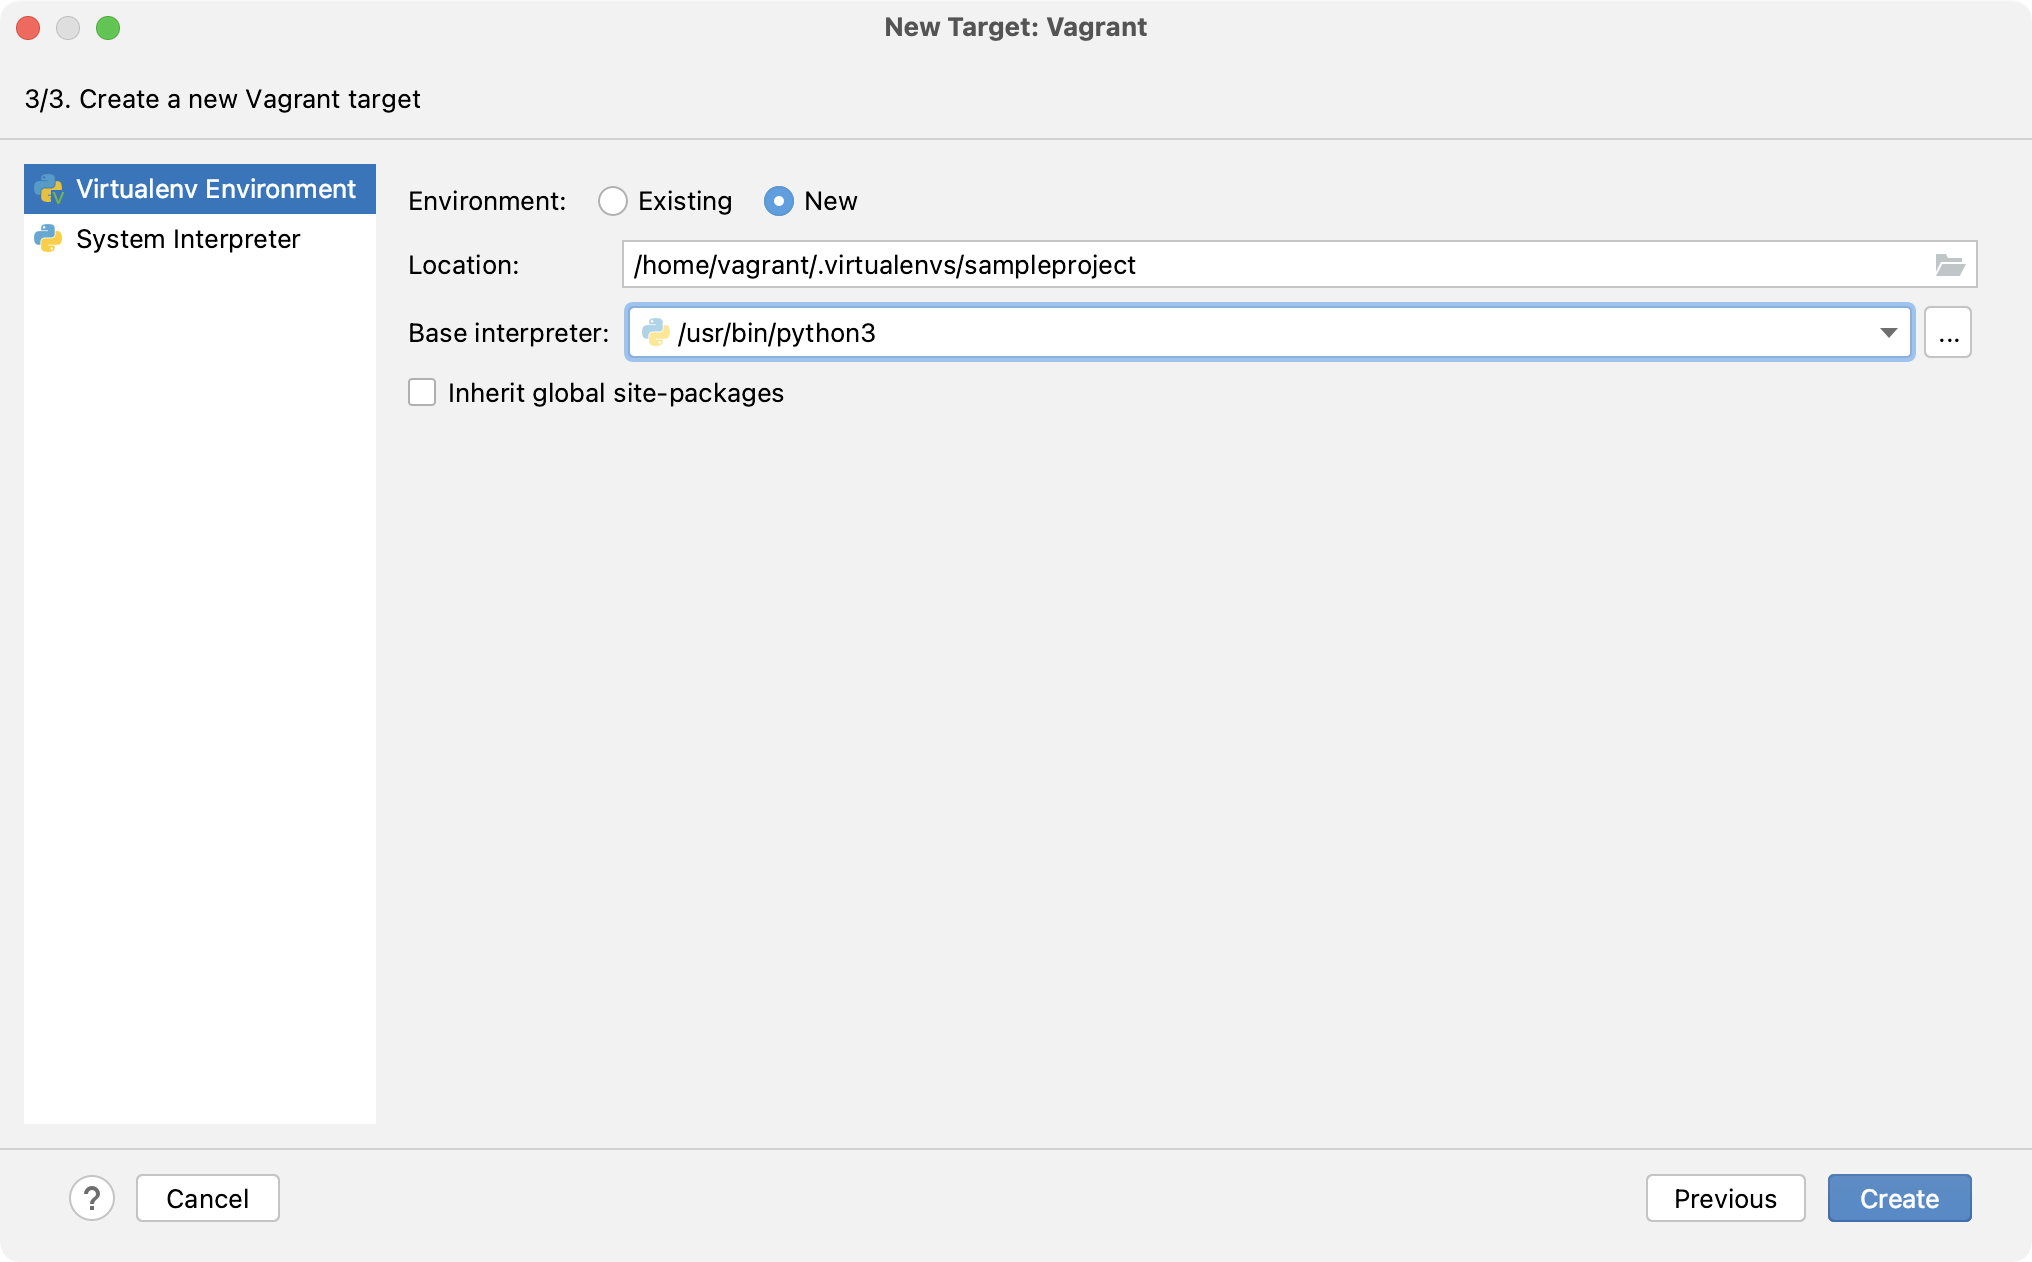2032x1262 pixels.
Task: Click the System Interpreter Python icon
Action: pos(49,237)
